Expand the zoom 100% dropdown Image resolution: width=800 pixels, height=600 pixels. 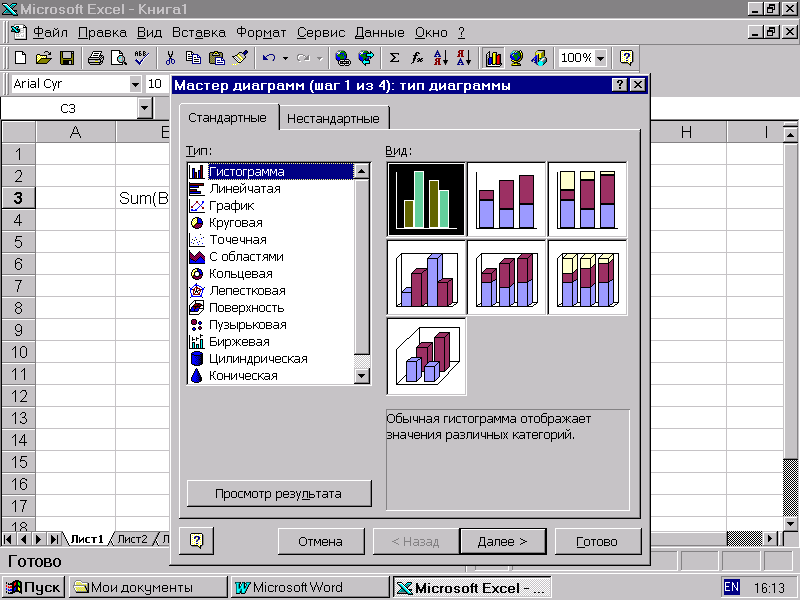tap(601, 58)
